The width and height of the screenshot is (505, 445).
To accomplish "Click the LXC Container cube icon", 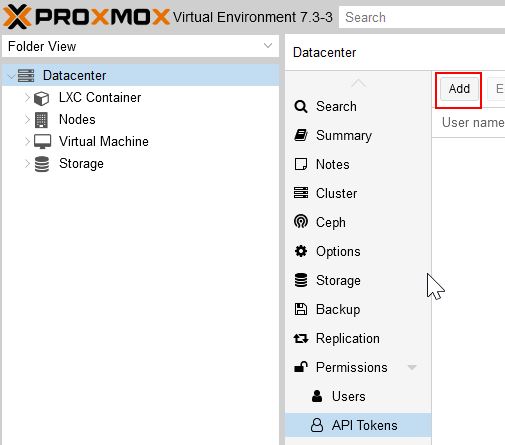I will tap(42, 98).
